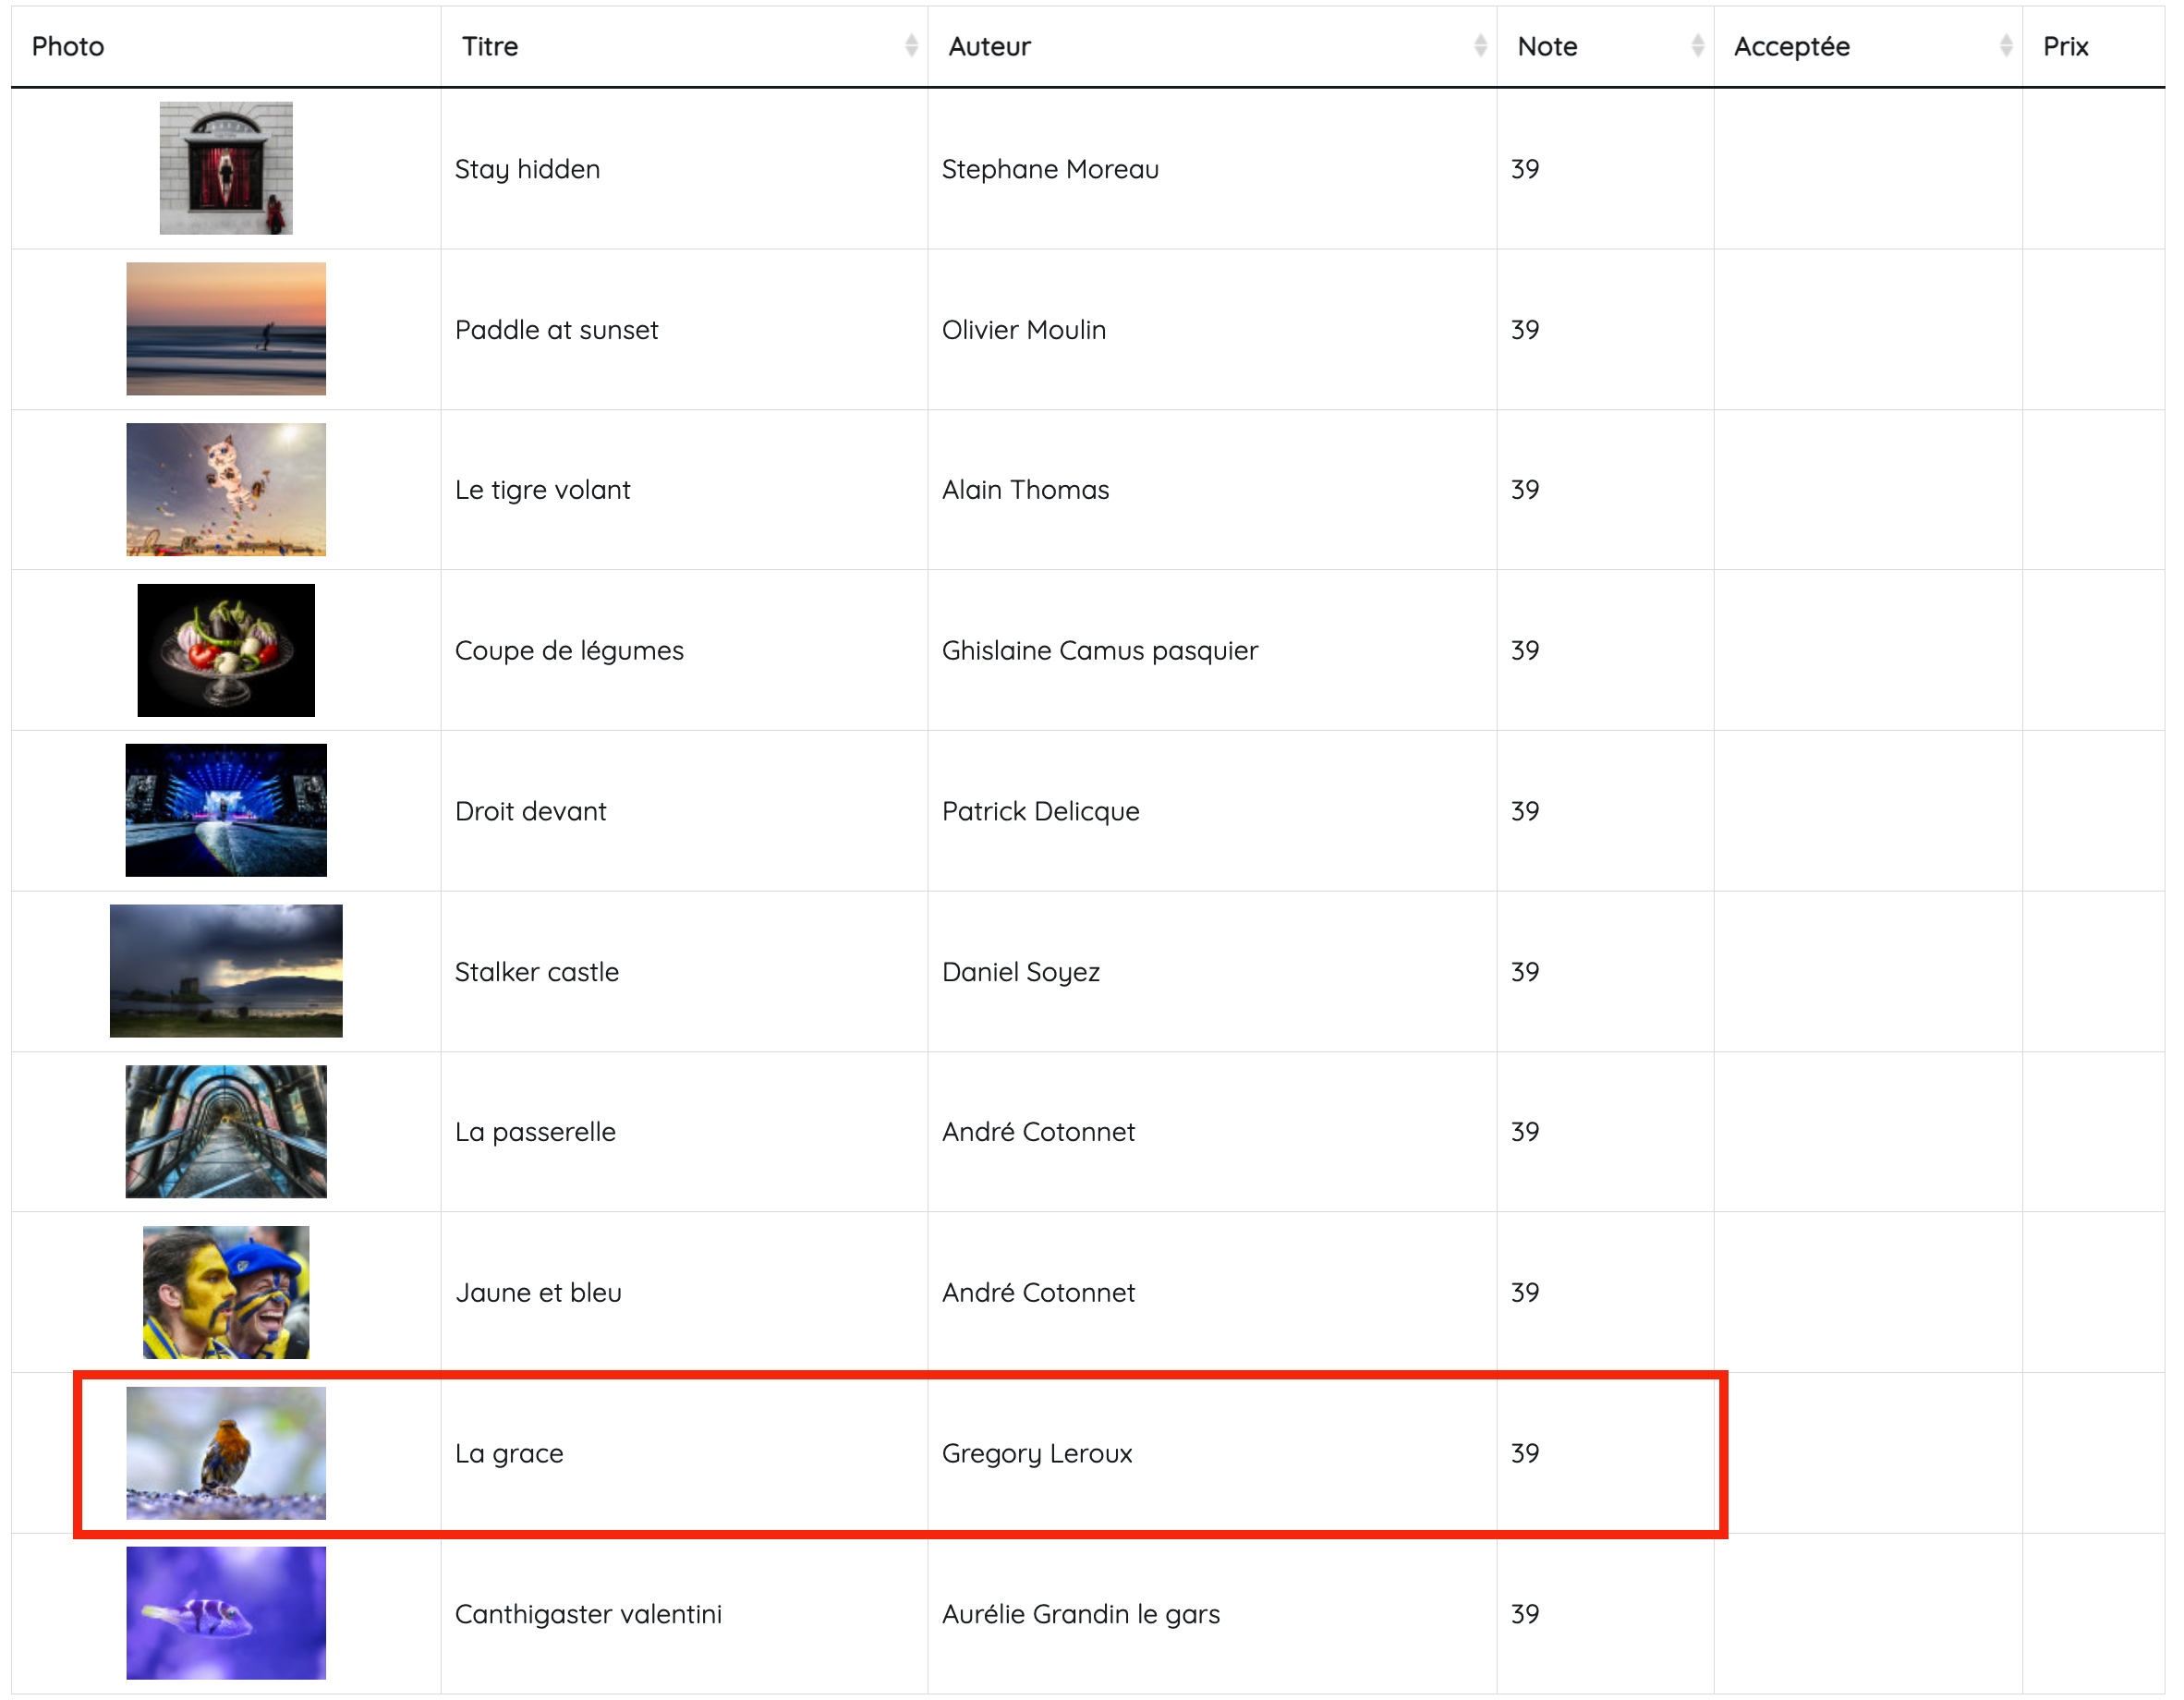The height and width of the screenshot is (1700, 2184).
Task: Open the Paddle at sunset thumbnail
Action: point(226,329)
